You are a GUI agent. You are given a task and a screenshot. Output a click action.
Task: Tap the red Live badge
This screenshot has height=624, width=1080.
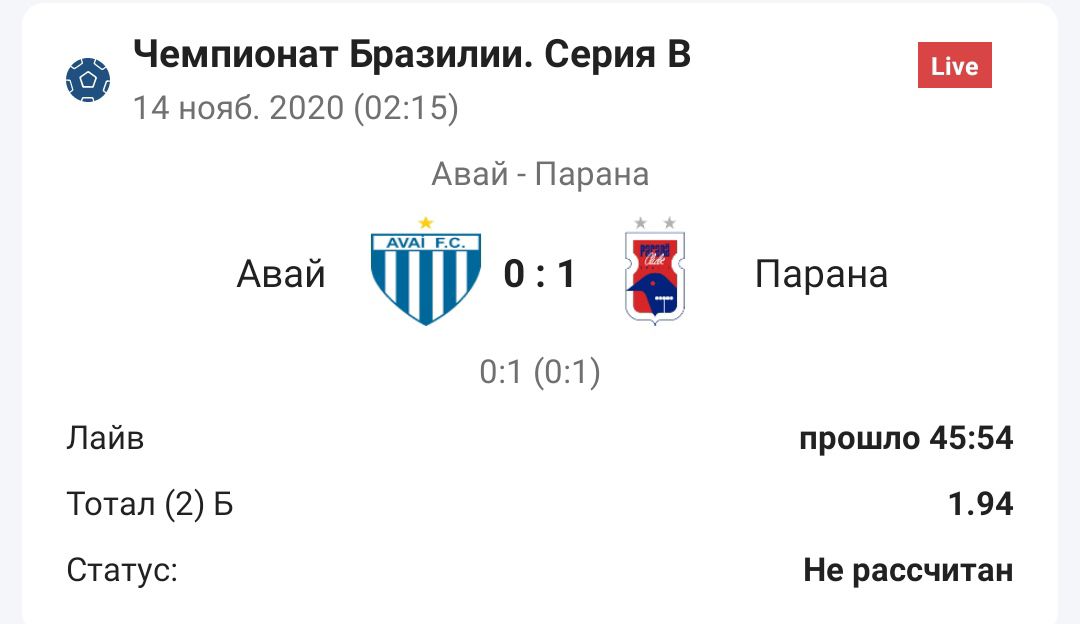point(954,66)
